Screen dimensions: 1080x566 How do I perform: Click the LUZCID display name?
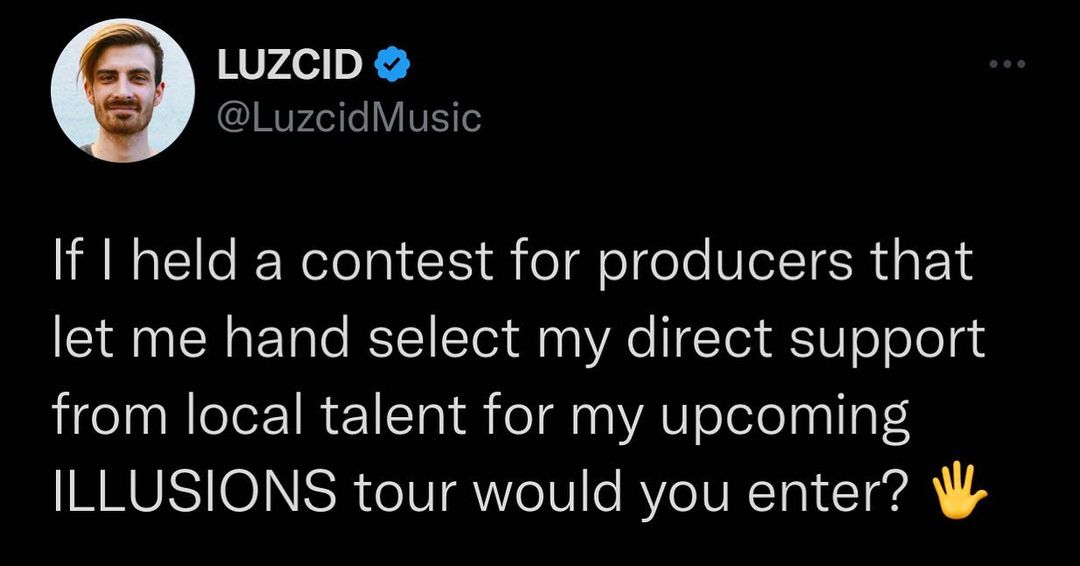click(290, 66)
